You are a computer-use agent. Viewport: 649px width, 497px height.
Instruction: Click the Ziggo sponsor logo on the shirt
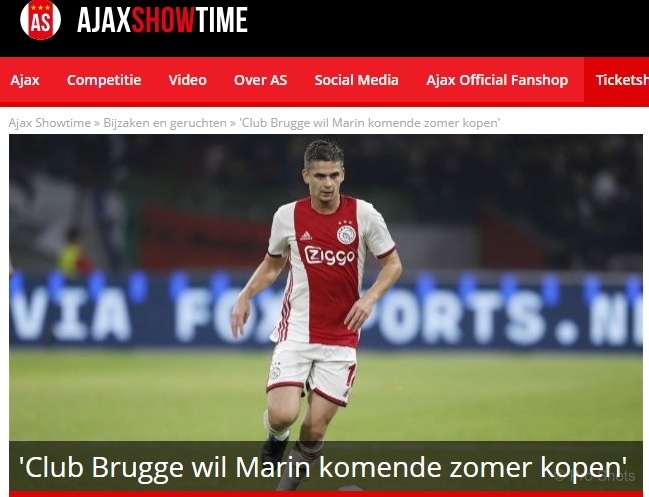(329, 256)
